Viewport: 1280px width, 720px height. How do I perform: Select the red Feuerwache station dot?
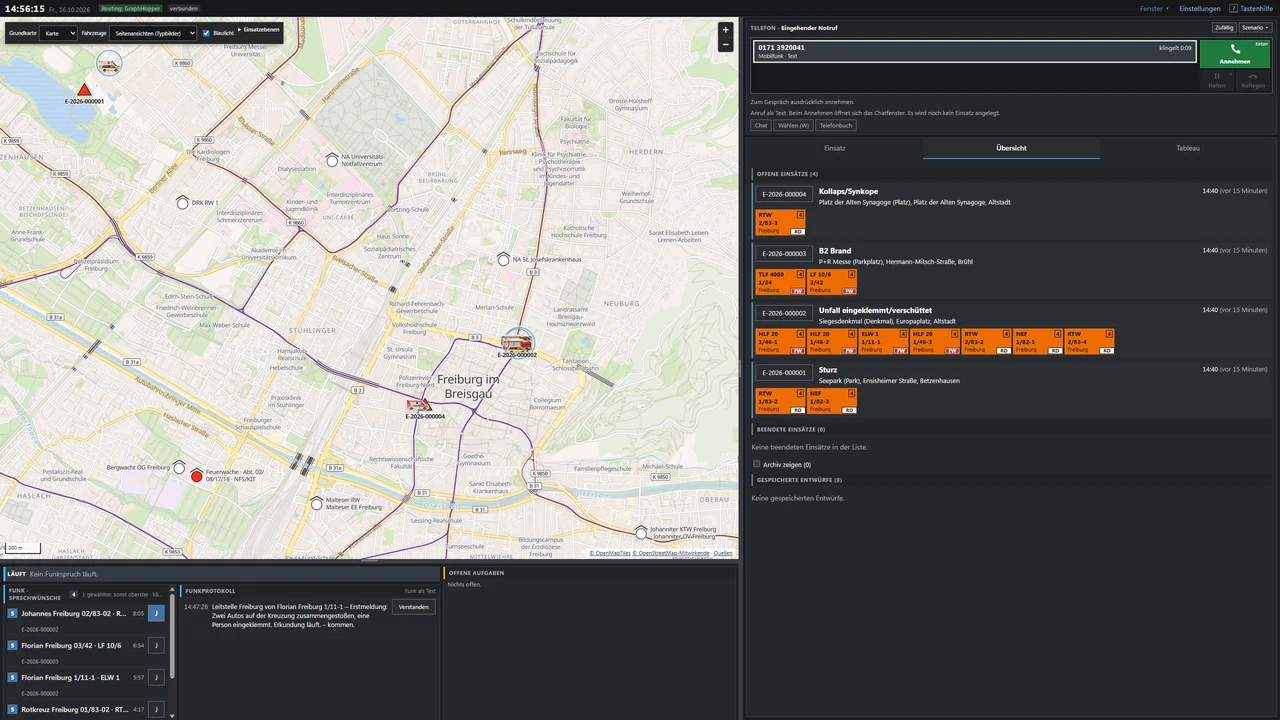coord(197,476)
